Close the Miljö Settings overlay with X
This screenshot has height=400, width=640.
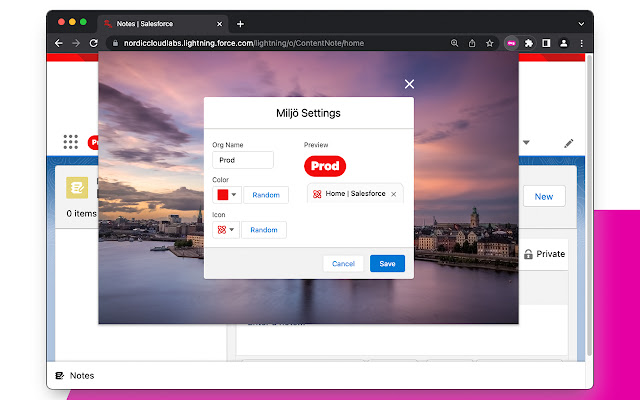click(x=409, y=84)
